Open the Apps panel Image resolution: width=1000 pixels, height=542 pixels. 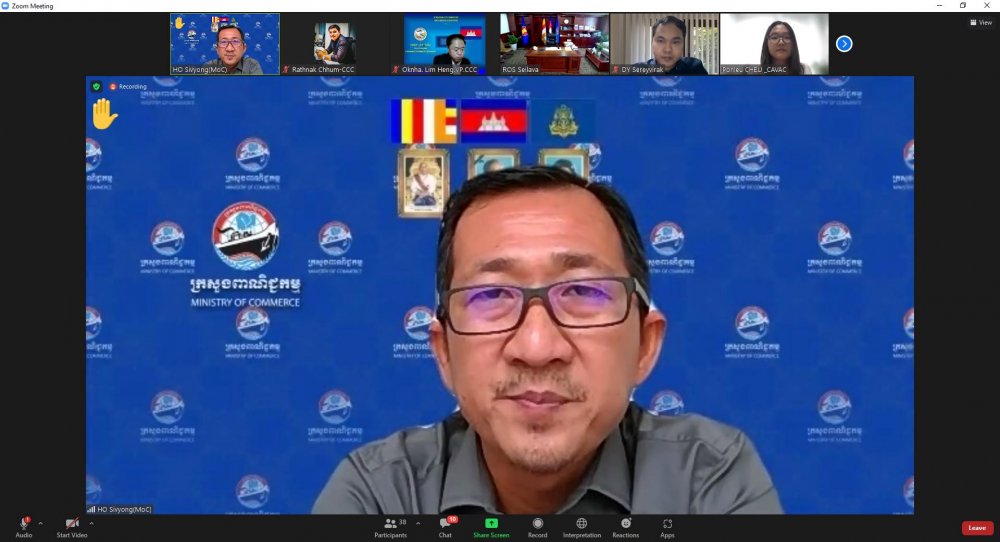point(667,526)
